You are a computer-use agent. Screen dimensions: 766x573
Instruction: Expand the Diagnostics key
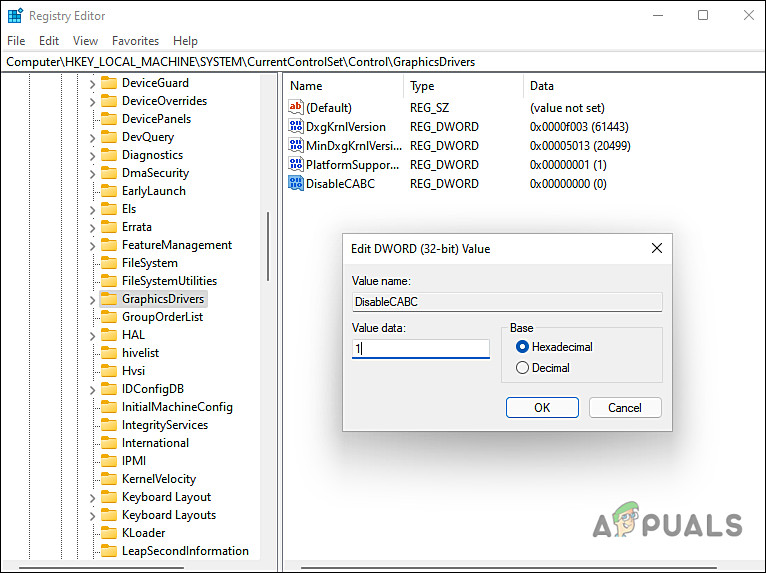(x=92, y=156)
